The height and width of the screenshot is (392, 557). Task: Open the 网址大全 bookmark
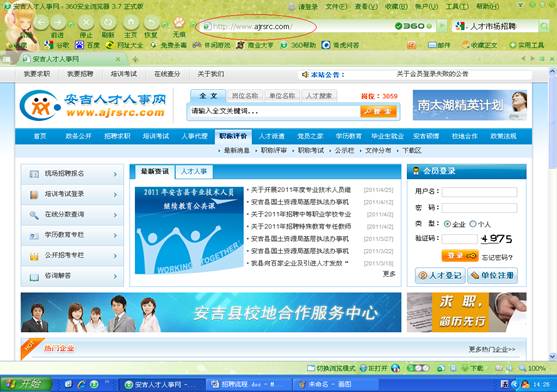[124, 45]
